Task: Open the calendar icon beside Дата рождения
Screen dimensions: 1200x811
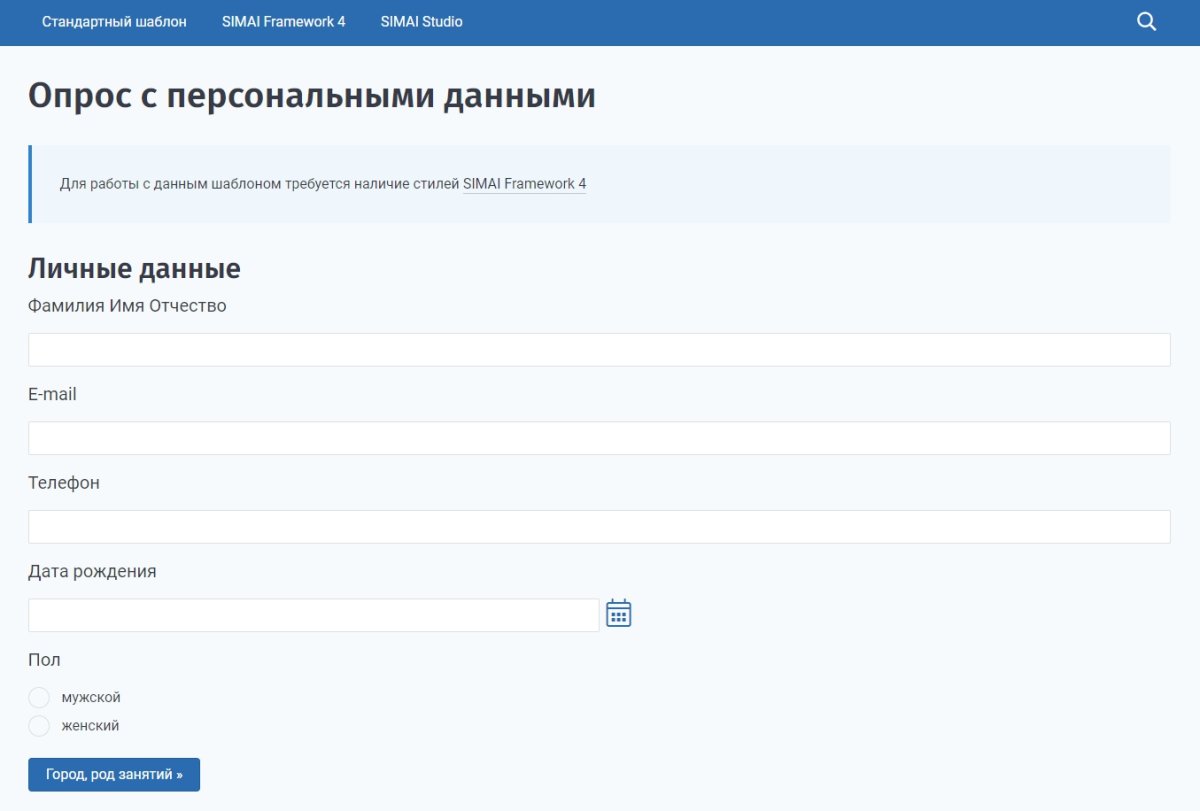Action: click(619, 613)
